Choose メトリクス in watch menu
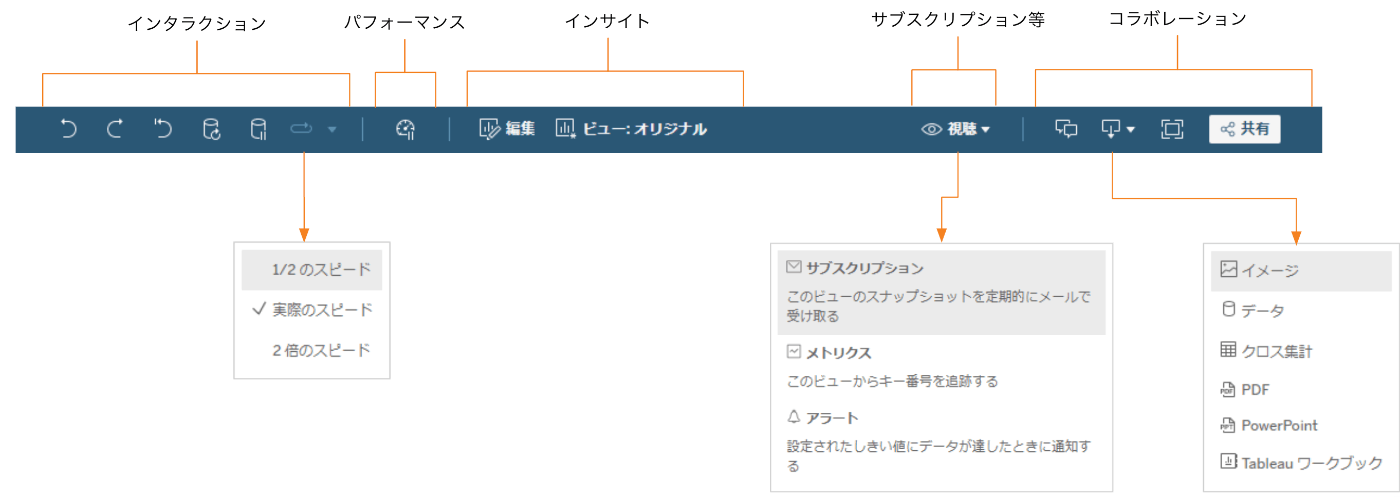 [941, 366]
